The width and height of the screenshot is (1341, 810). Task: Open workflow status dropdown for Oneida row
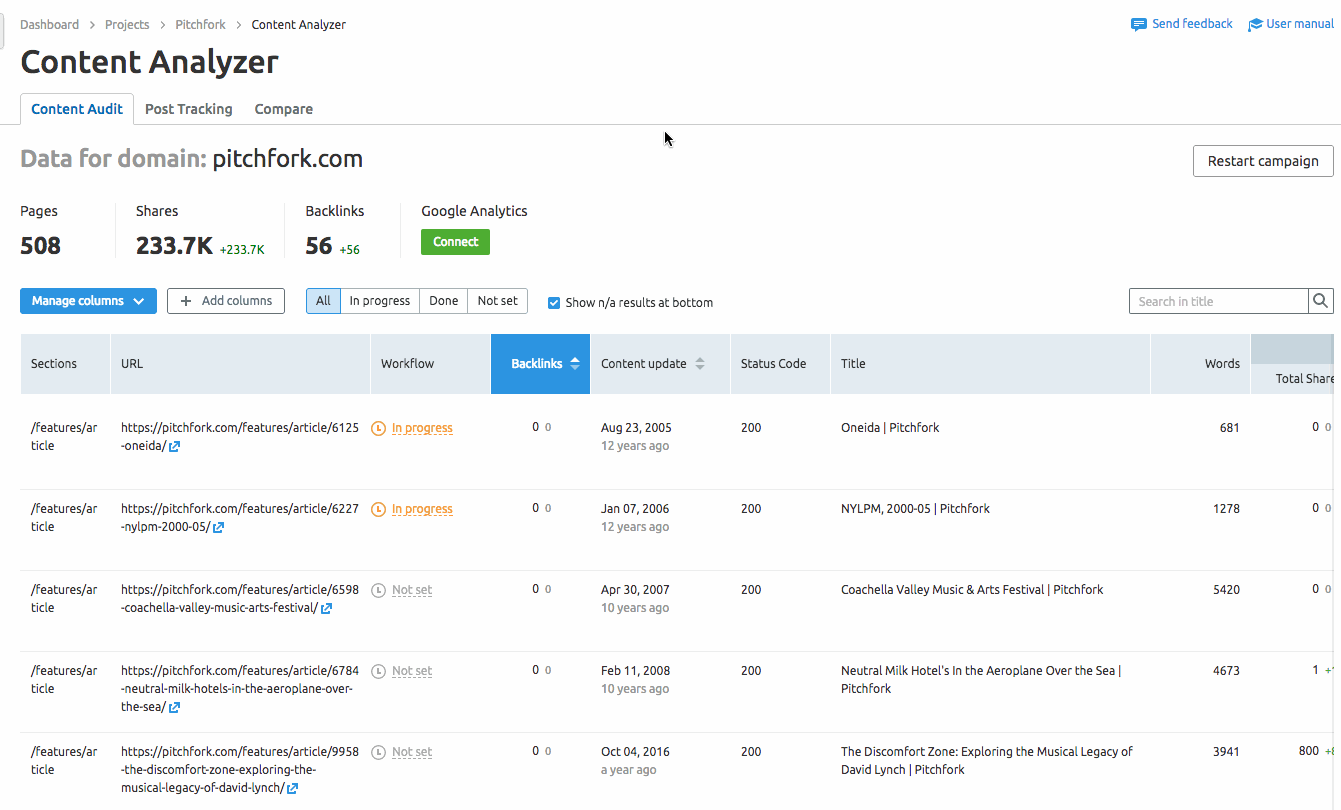(x=421, y=428)
